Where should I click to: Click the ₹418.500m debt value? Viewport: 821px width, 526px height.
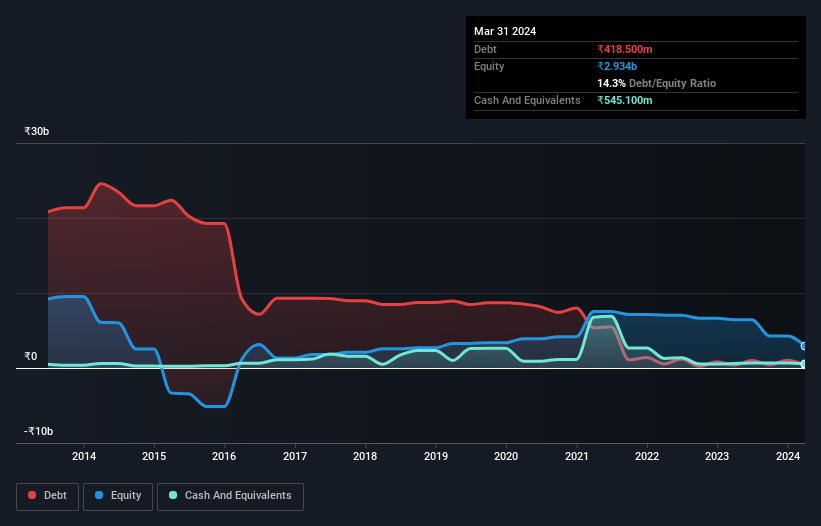click(625, 49)
